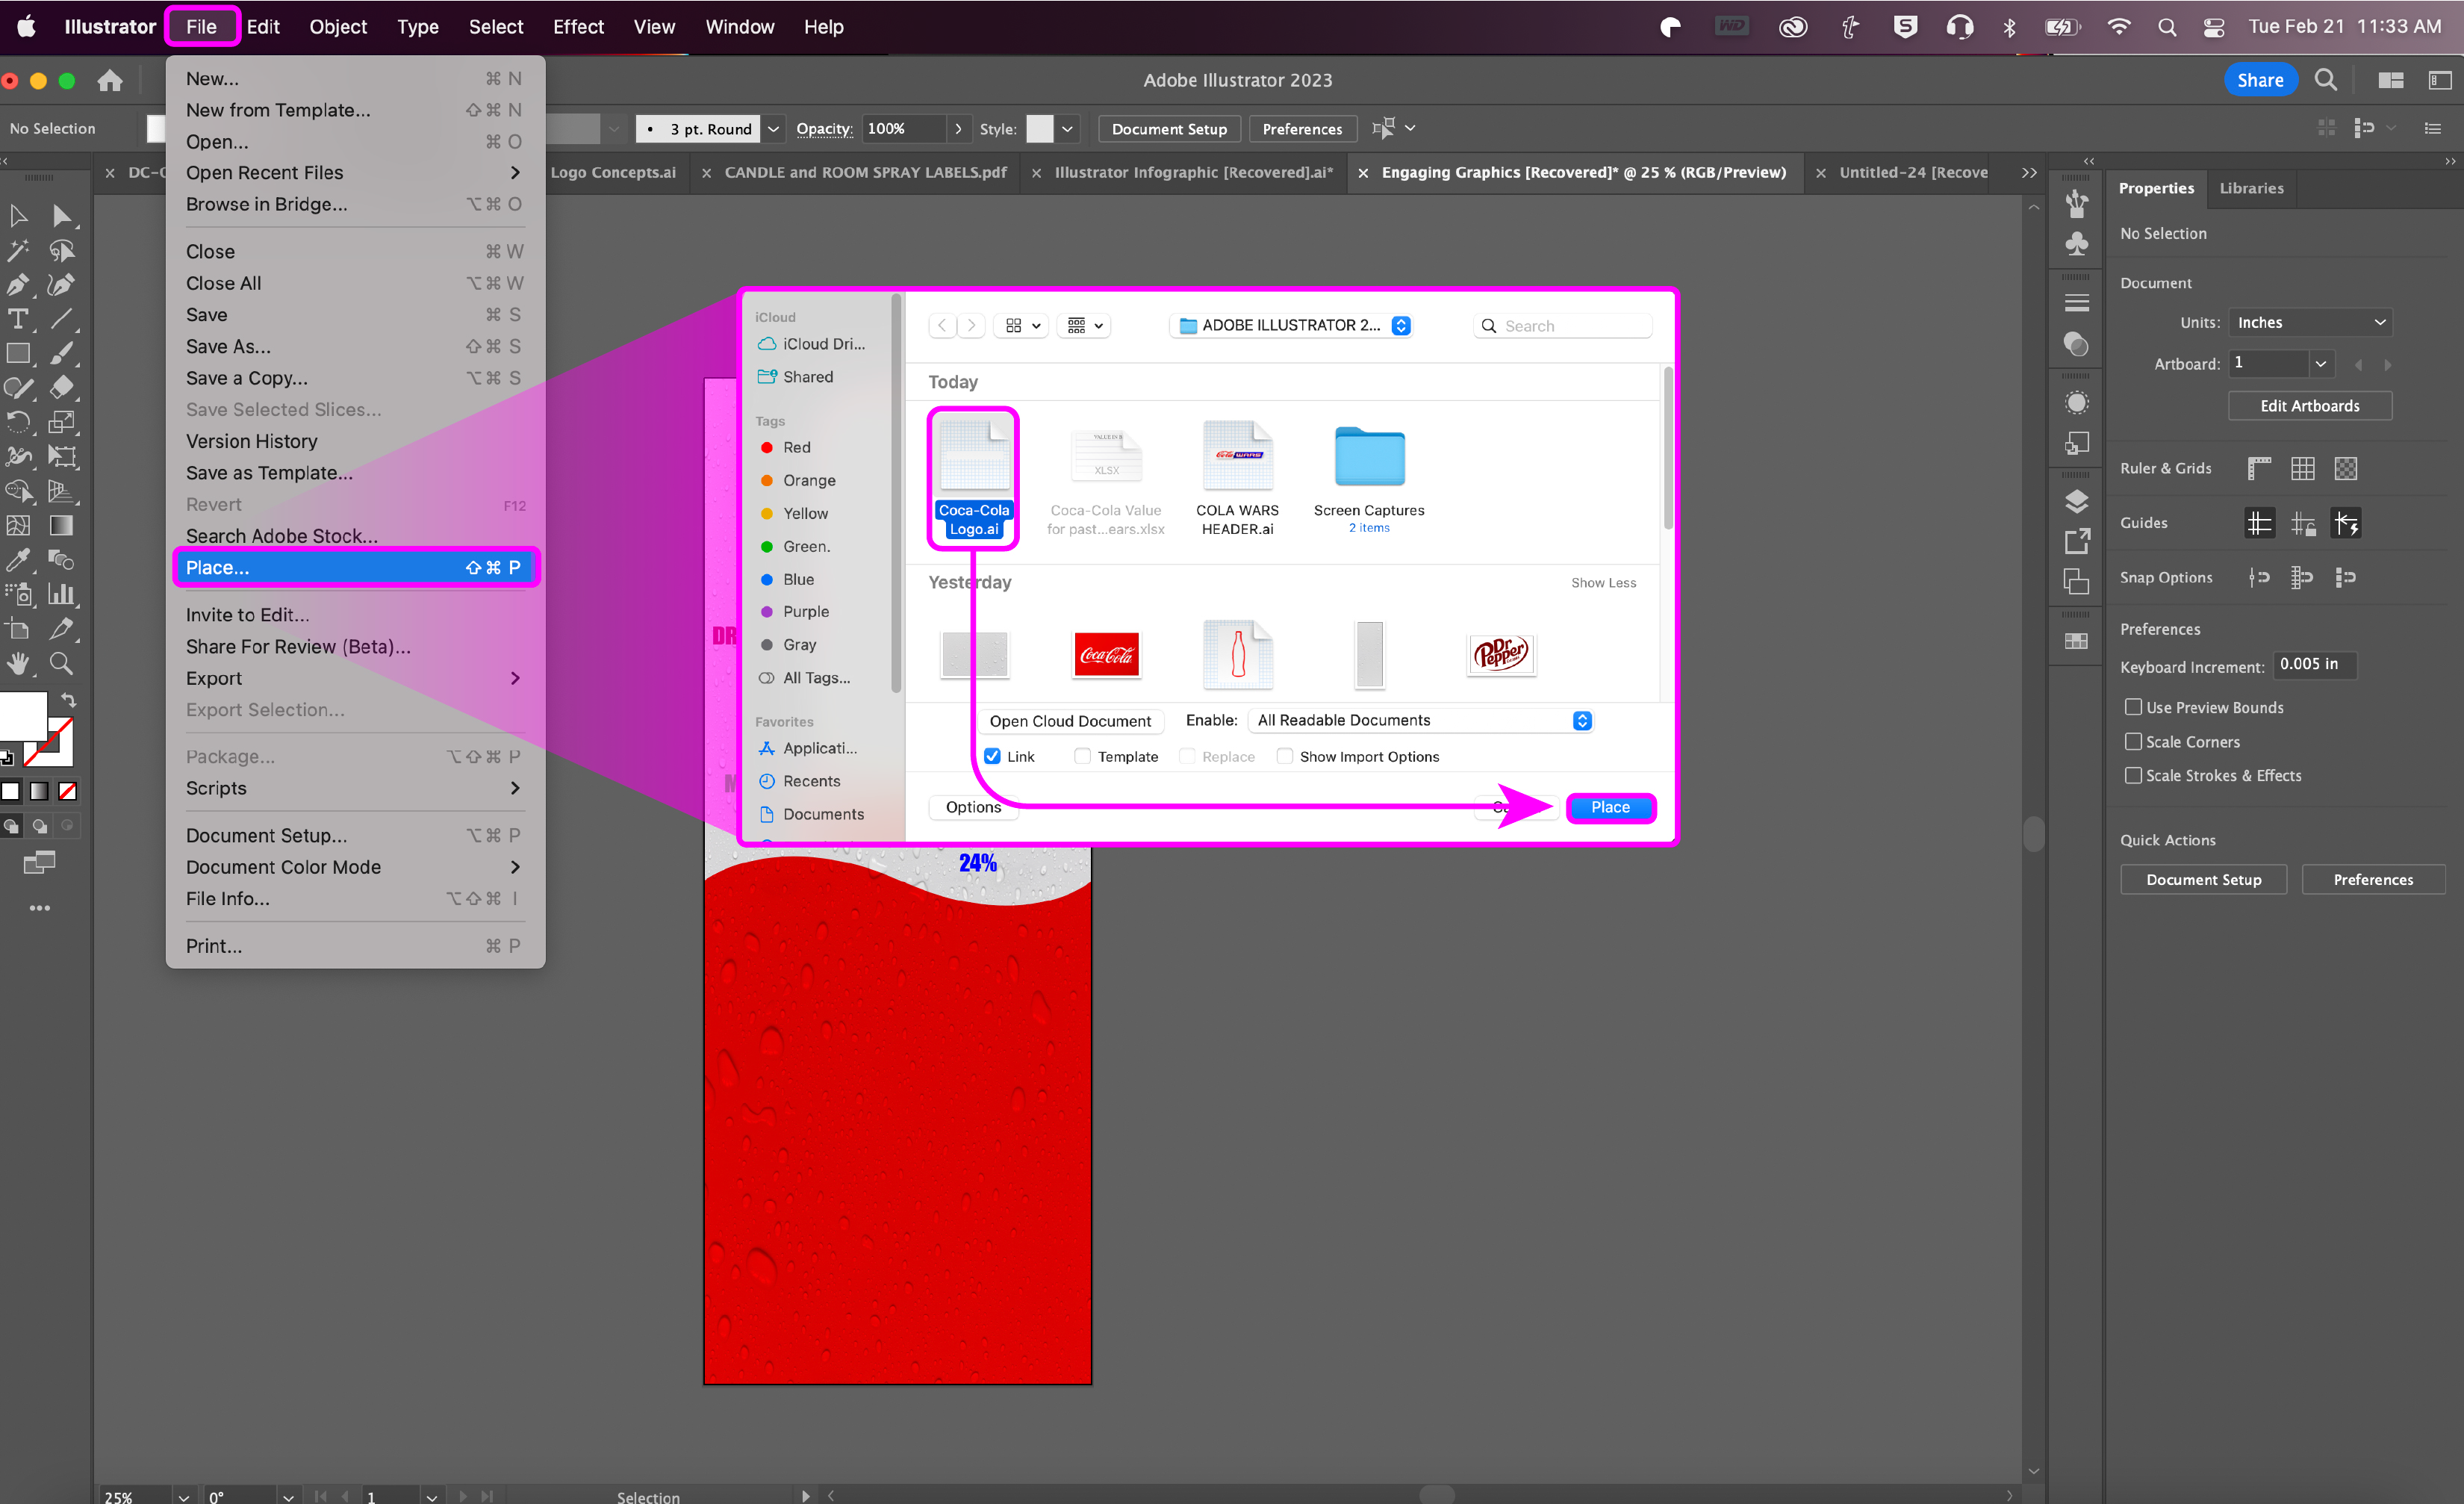Open the 3 pt. Round stroke dropdown
The width and height of the screenshot is (2464, 1504).
point(773,129)
